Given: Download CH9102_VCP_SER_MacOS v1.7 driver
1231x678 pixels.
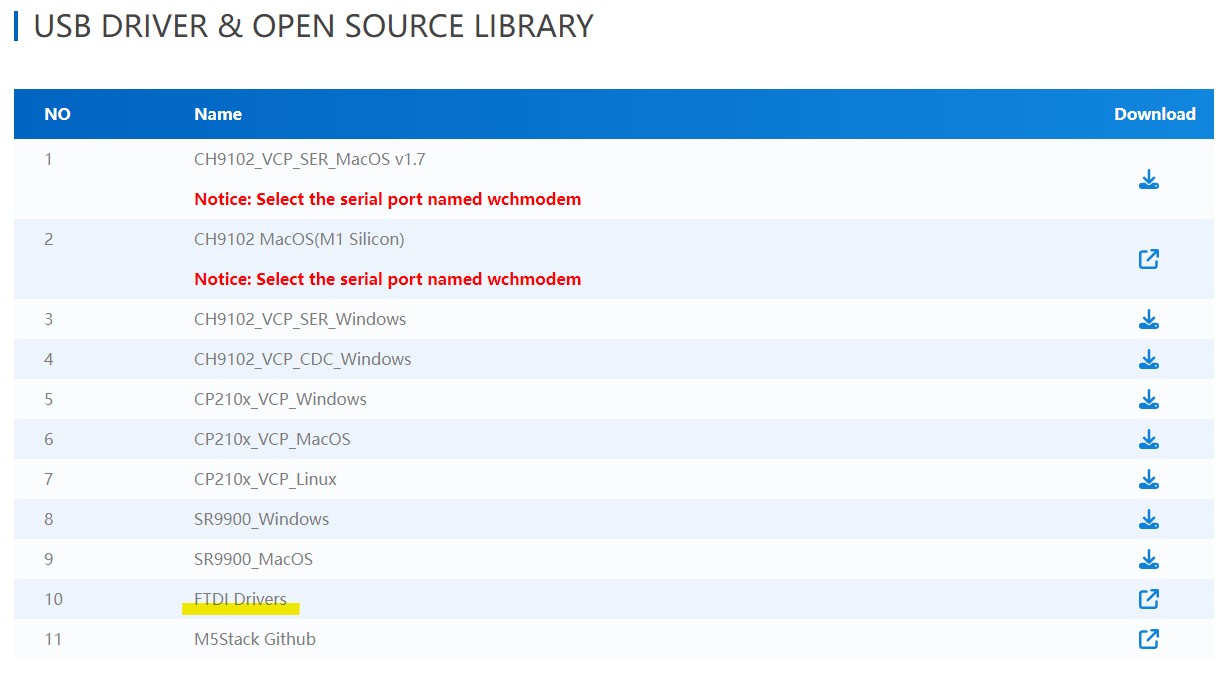Looking at the screenshot, I should [x=1149, y=180].
